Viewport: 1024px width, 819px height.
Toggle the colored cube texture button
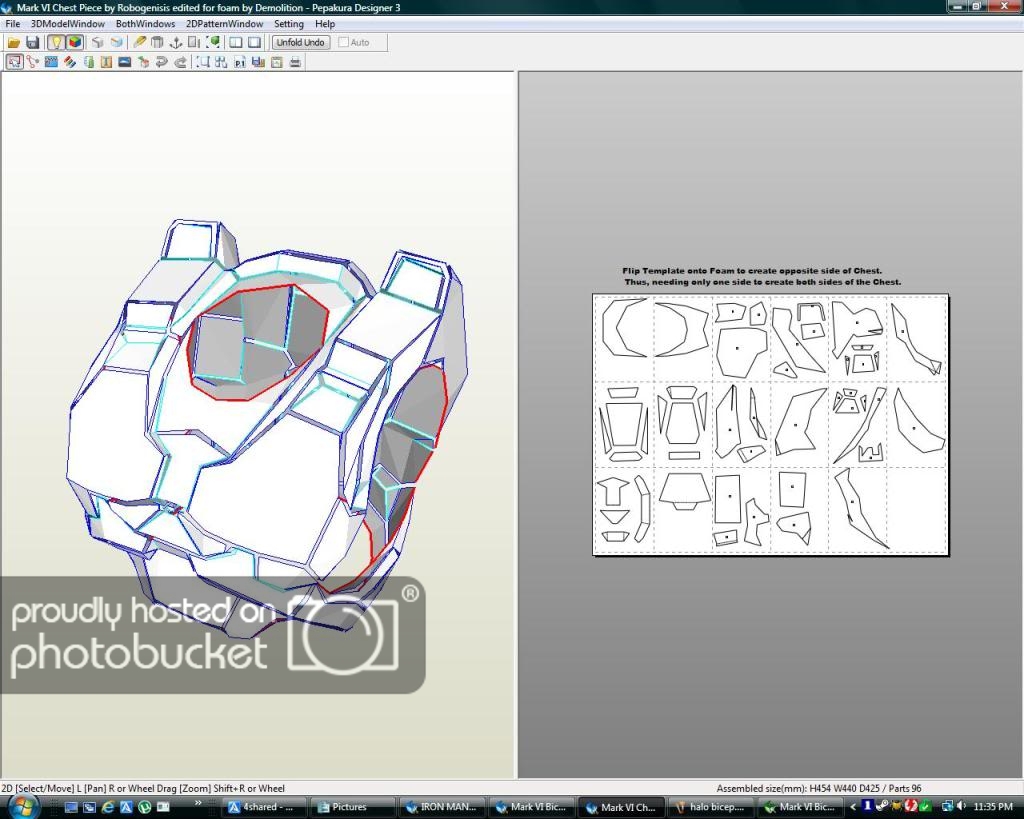click(x=74, y=42)
